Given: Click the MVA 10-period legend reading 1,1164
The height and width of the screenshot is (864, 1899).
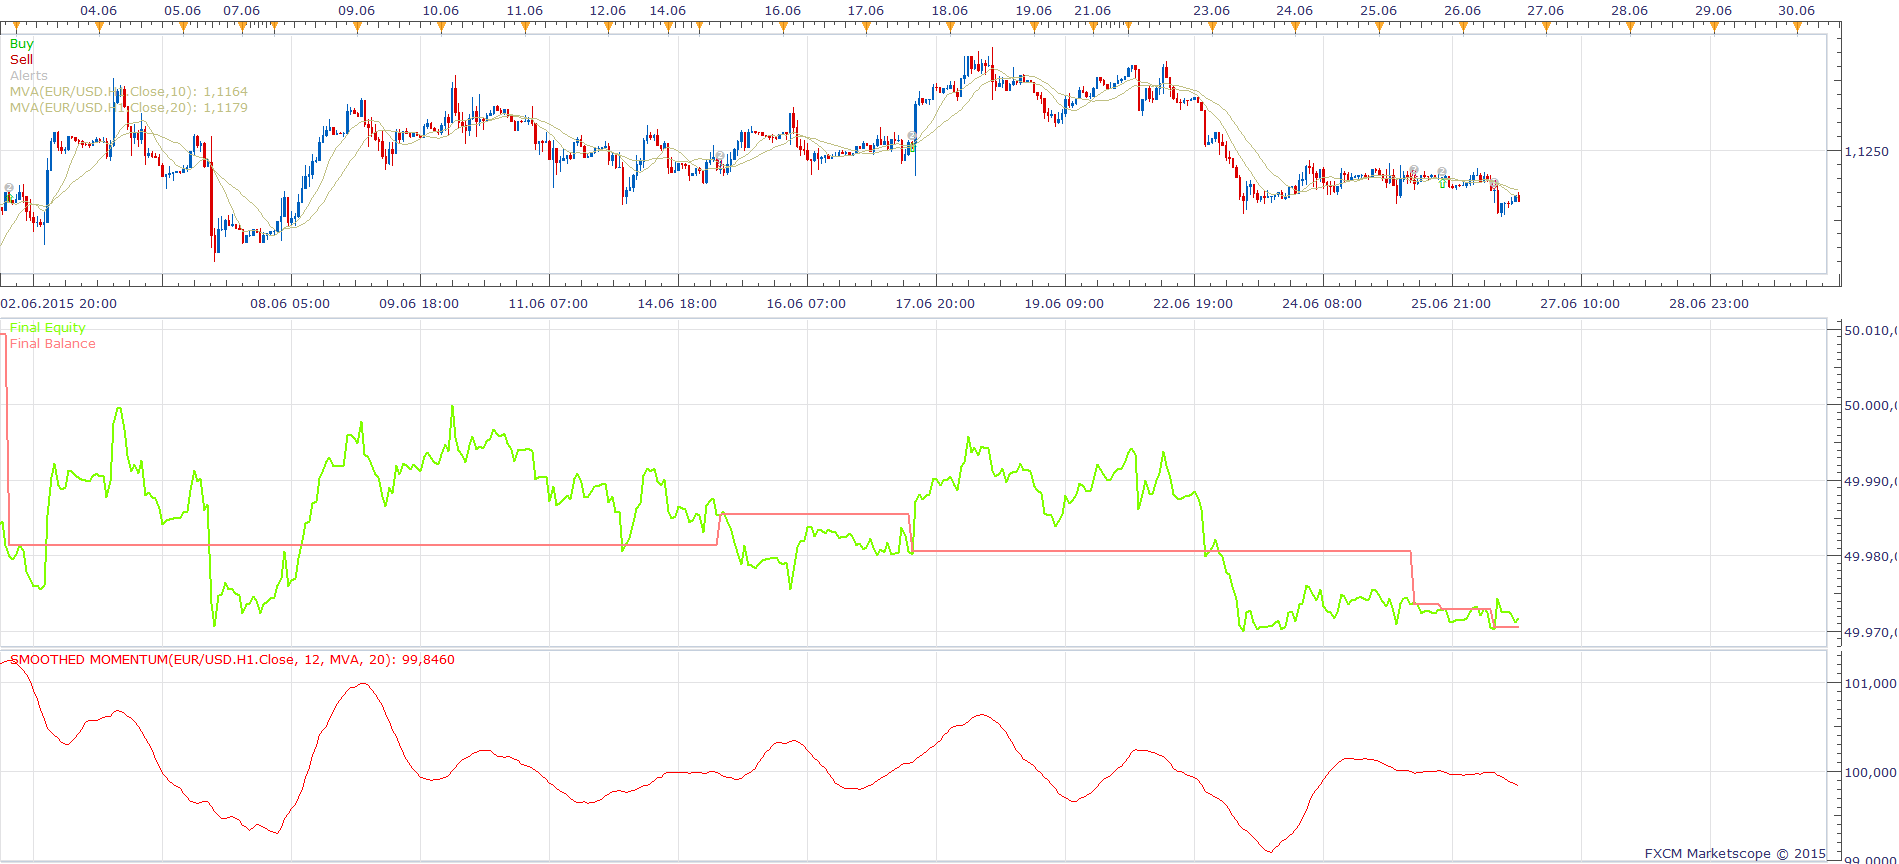Looking at the screenshot, I should (129, 92).
